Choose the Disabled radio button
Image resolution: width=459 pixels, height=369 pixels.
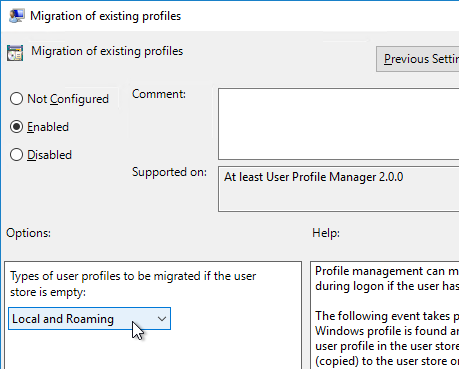tap(16, 155)
